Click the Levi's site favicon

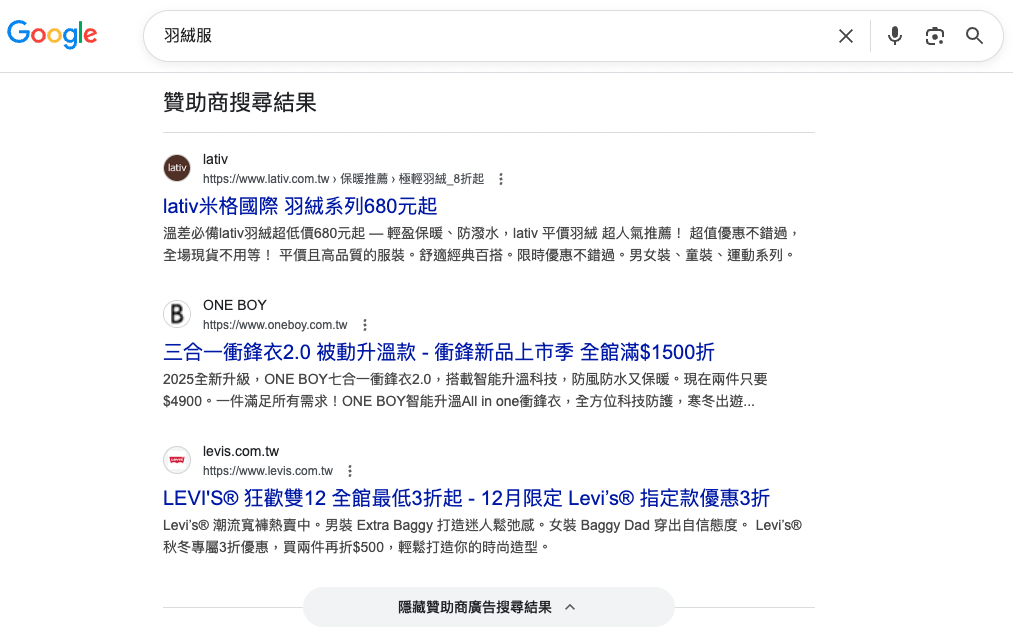click(x=176, y=459)
